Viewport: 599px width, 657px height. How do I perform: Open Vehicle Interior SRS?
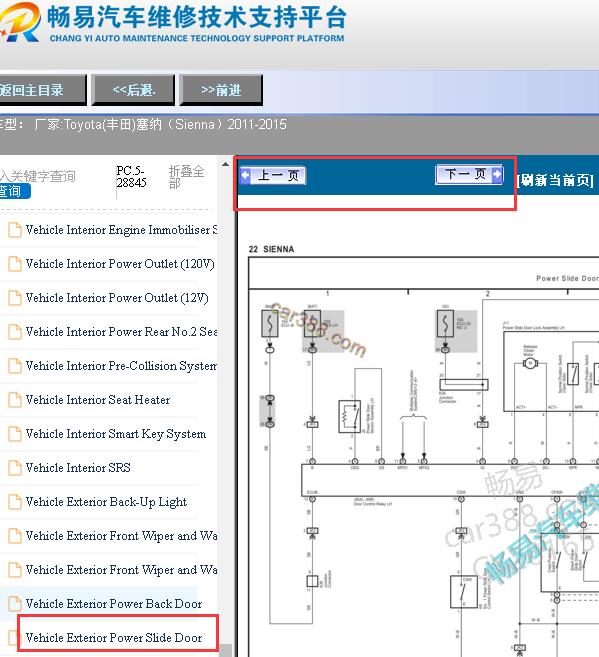78,468
